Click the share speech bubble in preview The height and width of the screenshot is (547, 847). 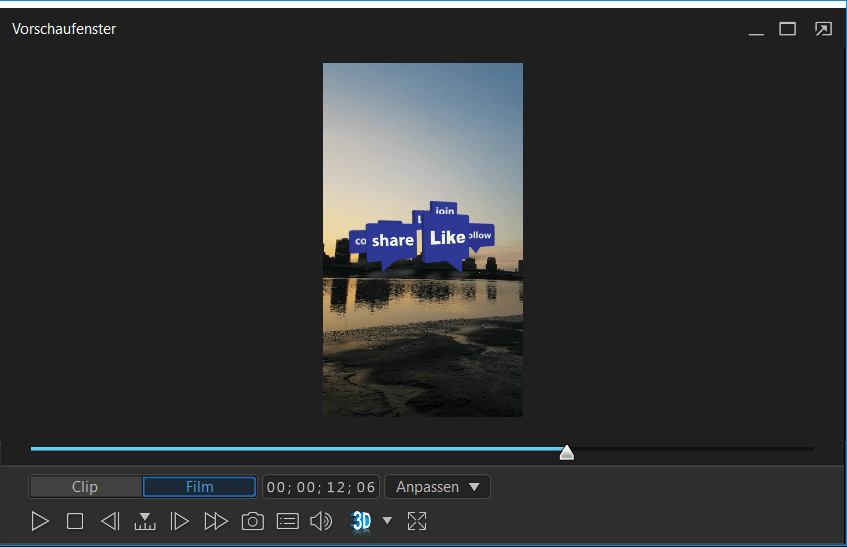pos(392,242)
